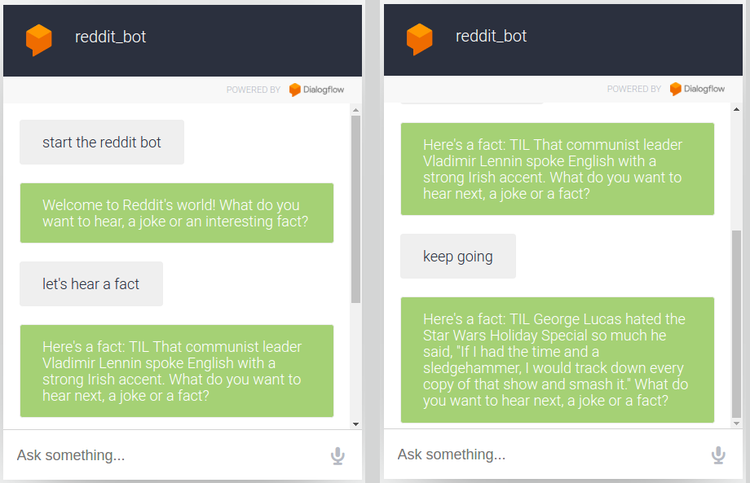Select the 'let's hear a fact' message
Viewport: 750px width, 483px height.
pos(91,284)
